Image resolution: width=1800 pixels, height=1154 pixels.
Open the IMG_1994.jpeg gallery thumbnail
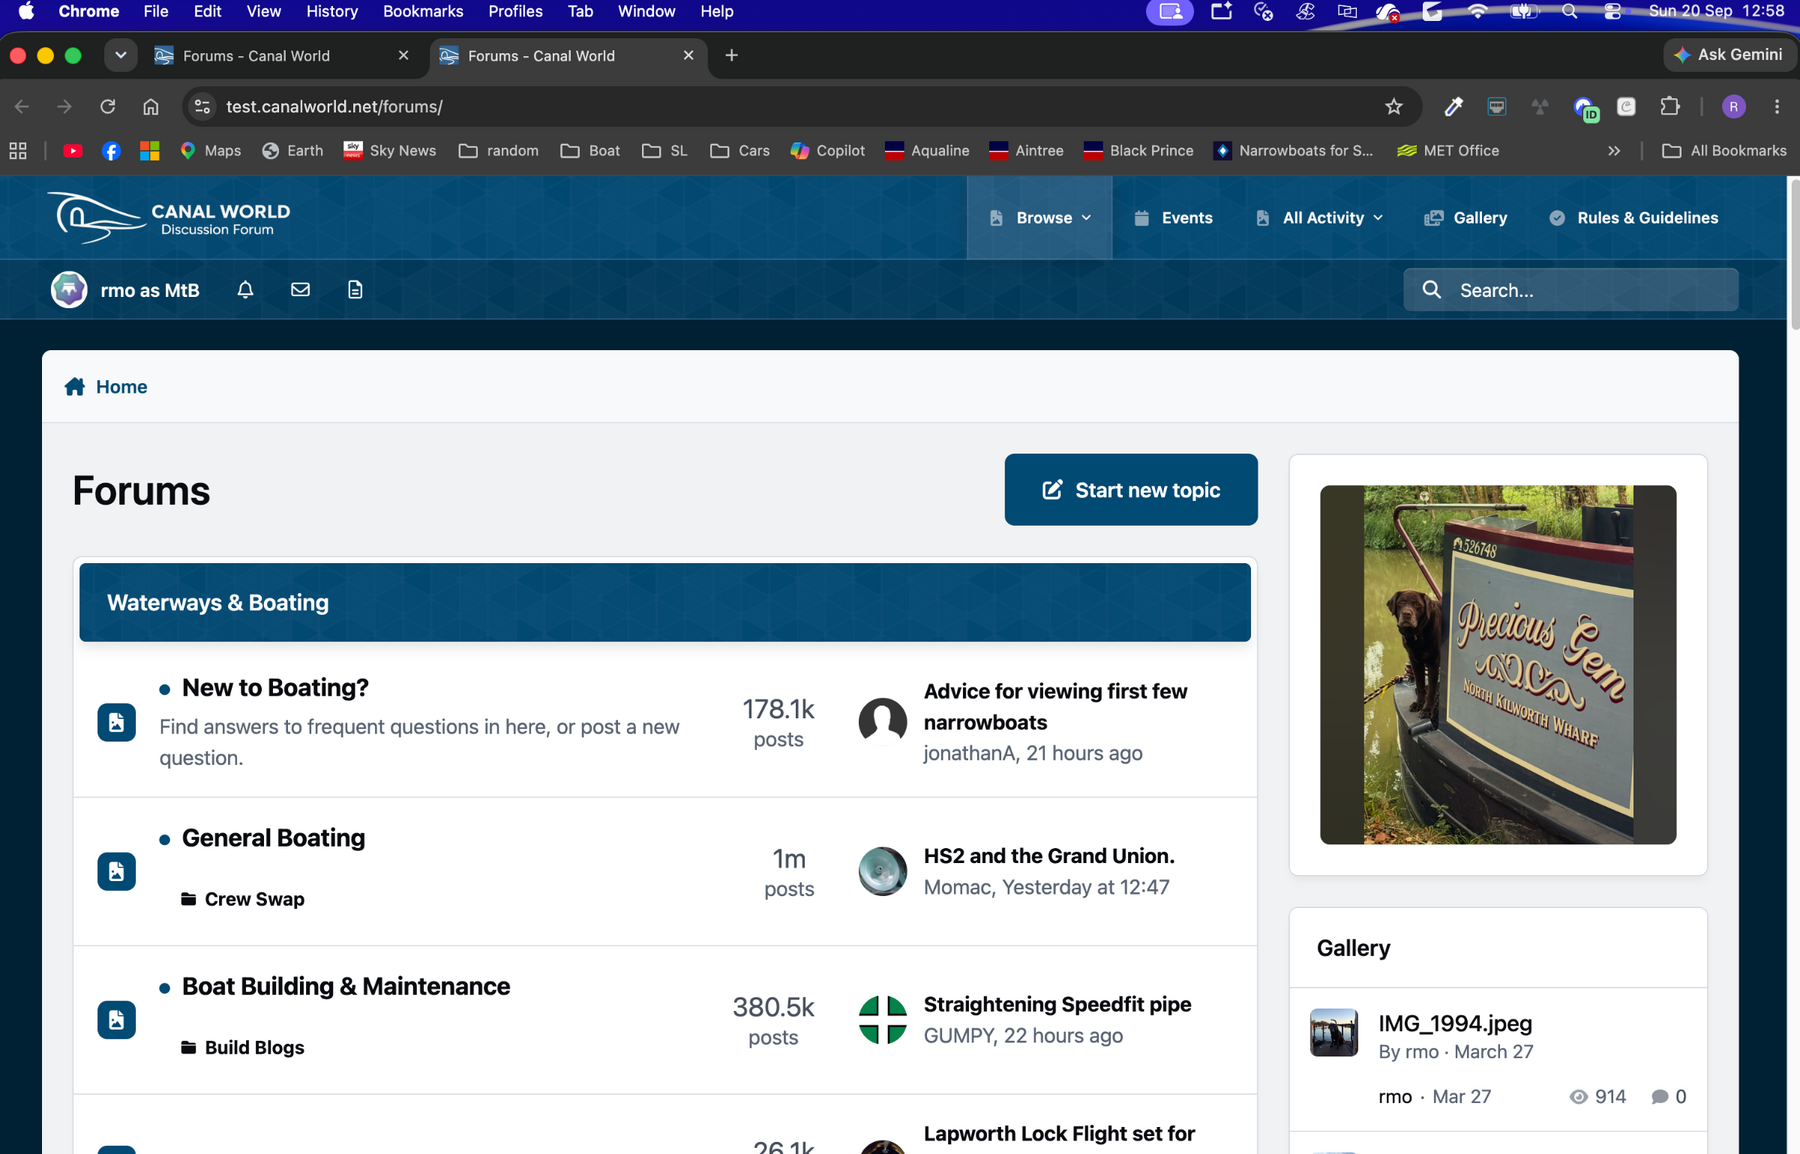(1334, 1033)
